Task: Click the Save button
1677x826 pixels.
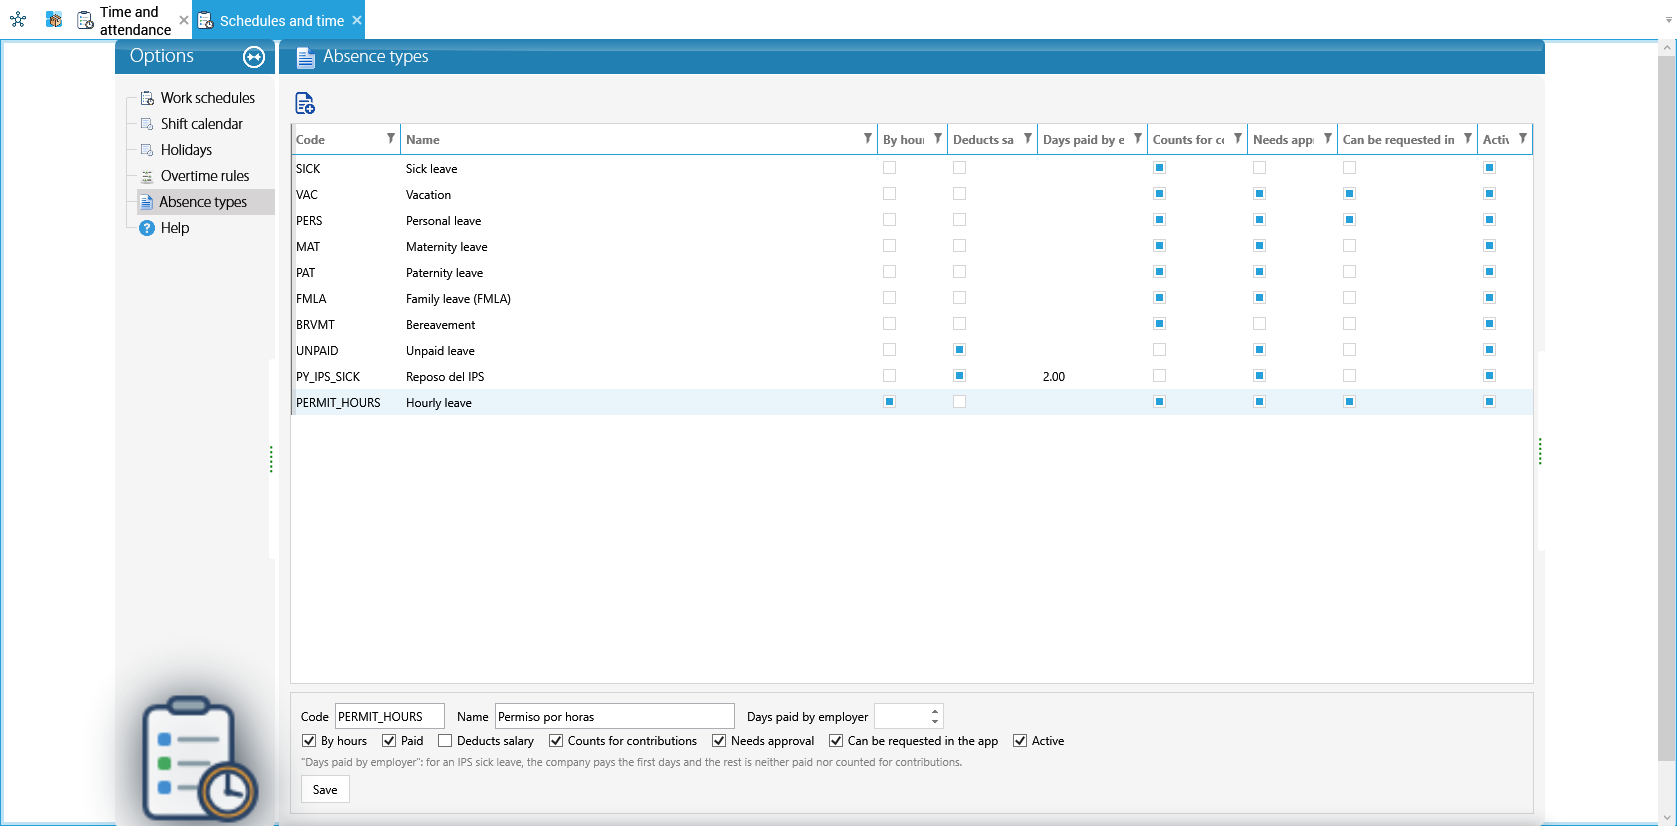Action: (325, 790)
